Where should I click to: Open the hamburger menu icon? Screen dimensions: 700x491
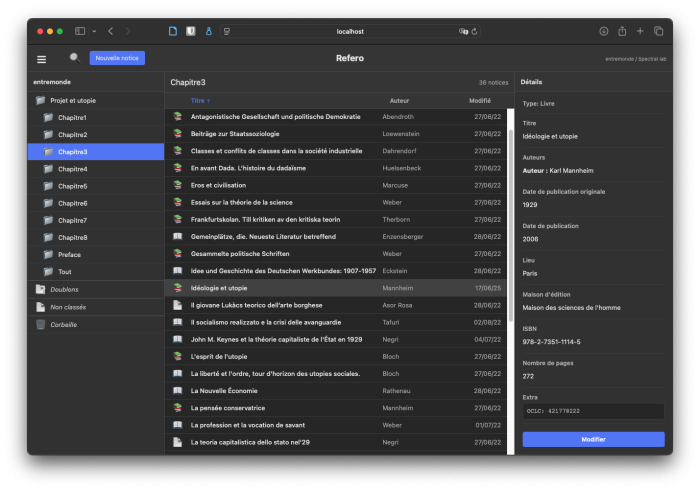(41, 59)
